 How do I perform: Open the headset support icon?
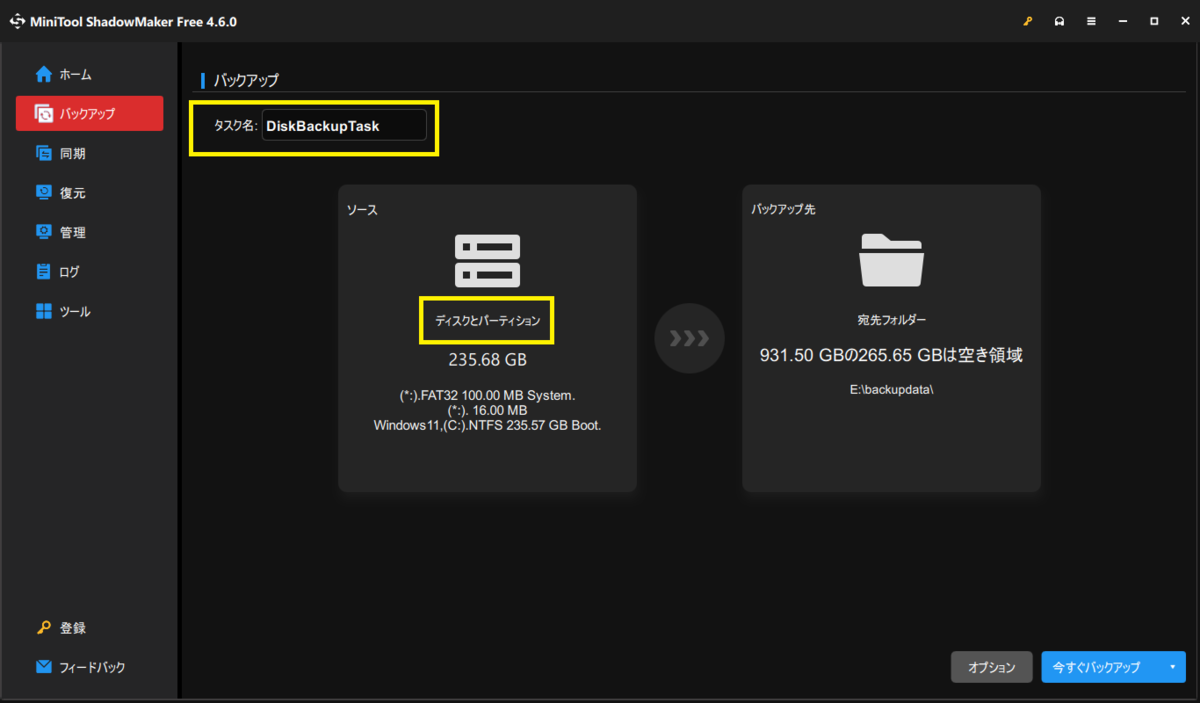point(1059,21)
